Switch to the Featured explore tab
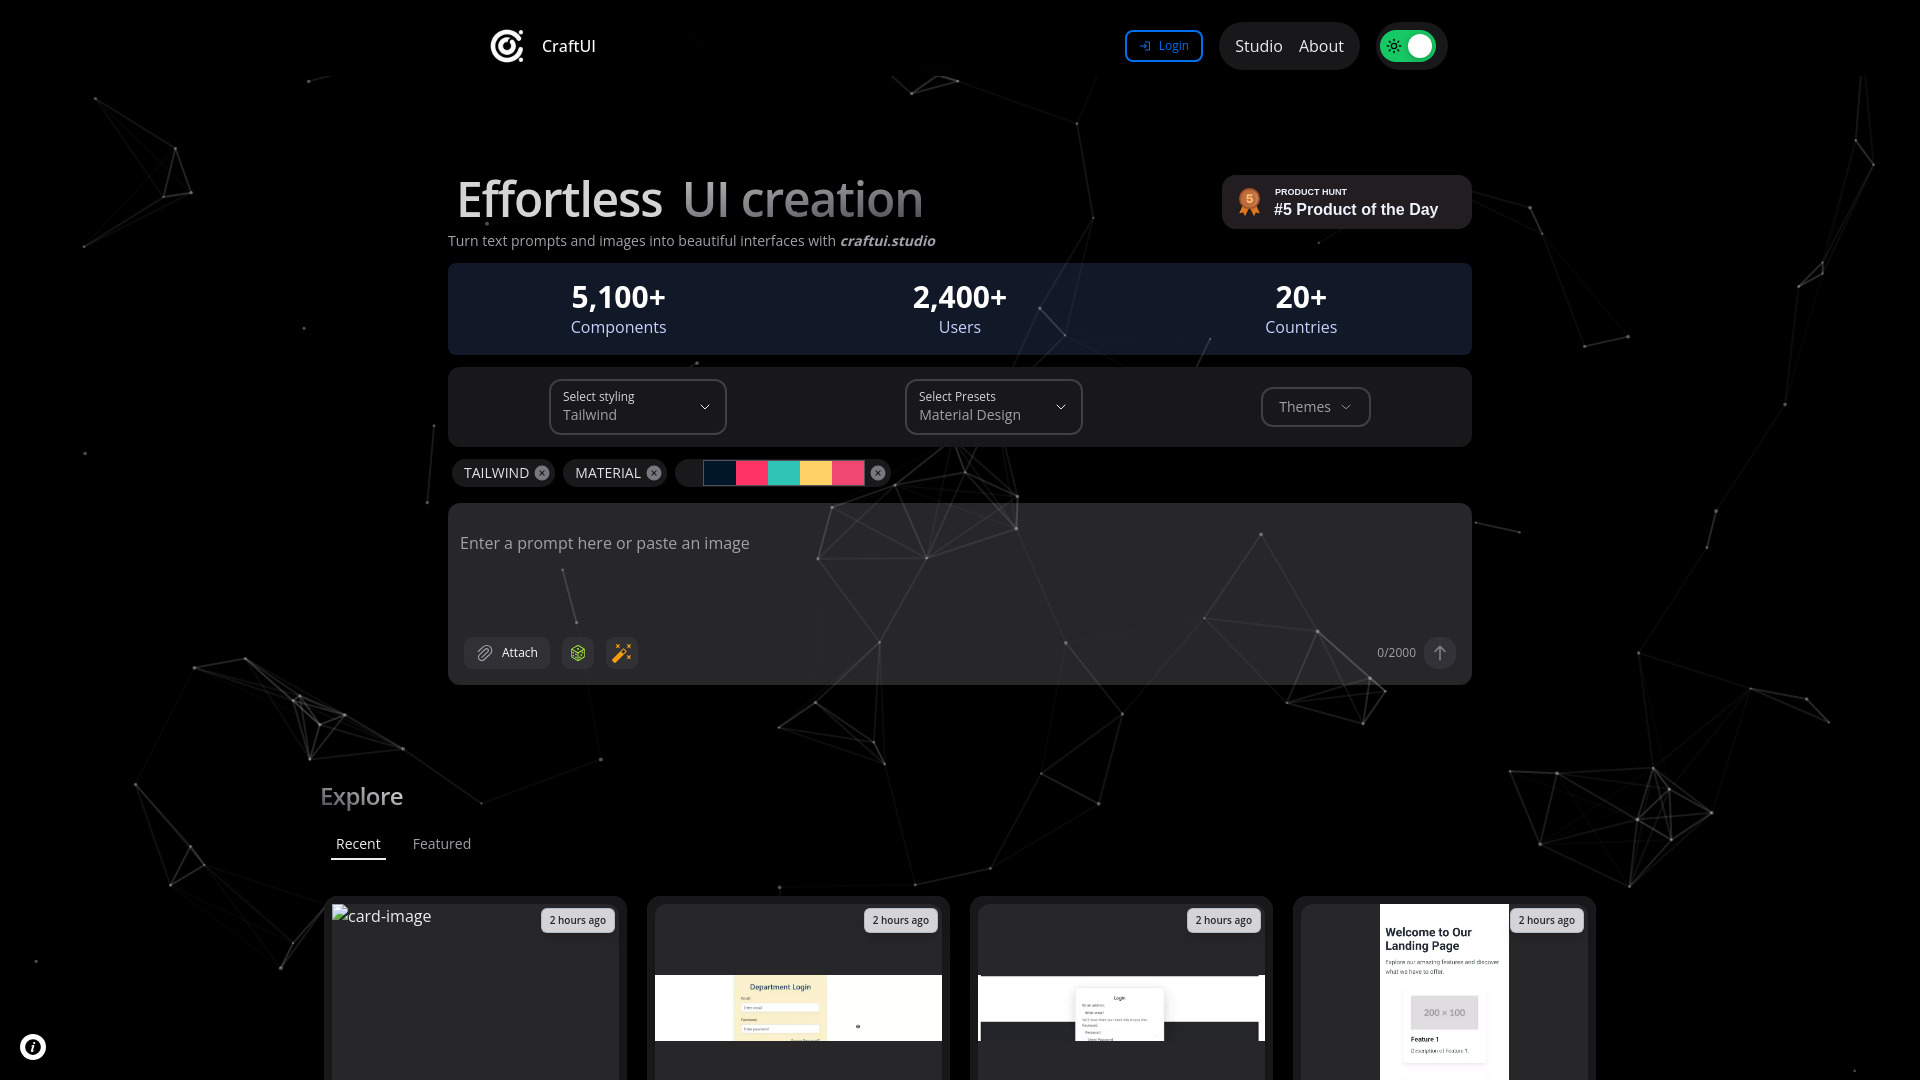The image size is (1920, 1080). point(442,844)
